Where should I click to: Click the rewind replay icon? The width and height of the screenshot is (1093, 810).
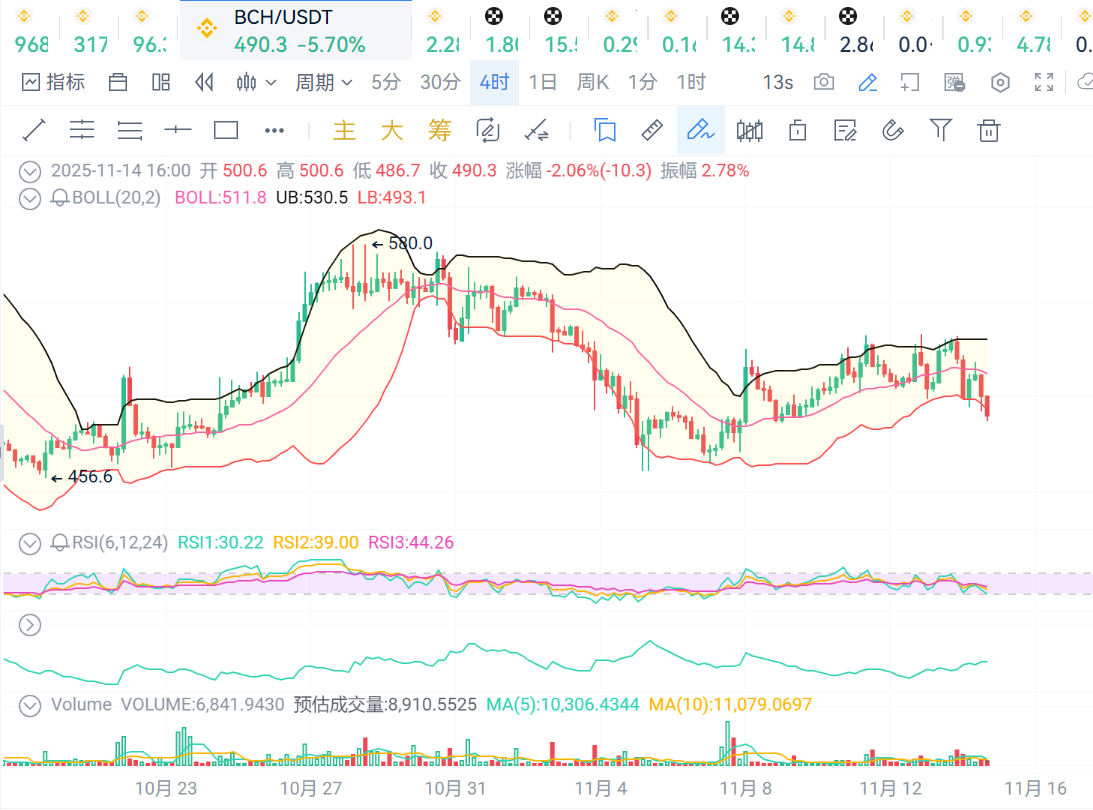tap(205, 82)
